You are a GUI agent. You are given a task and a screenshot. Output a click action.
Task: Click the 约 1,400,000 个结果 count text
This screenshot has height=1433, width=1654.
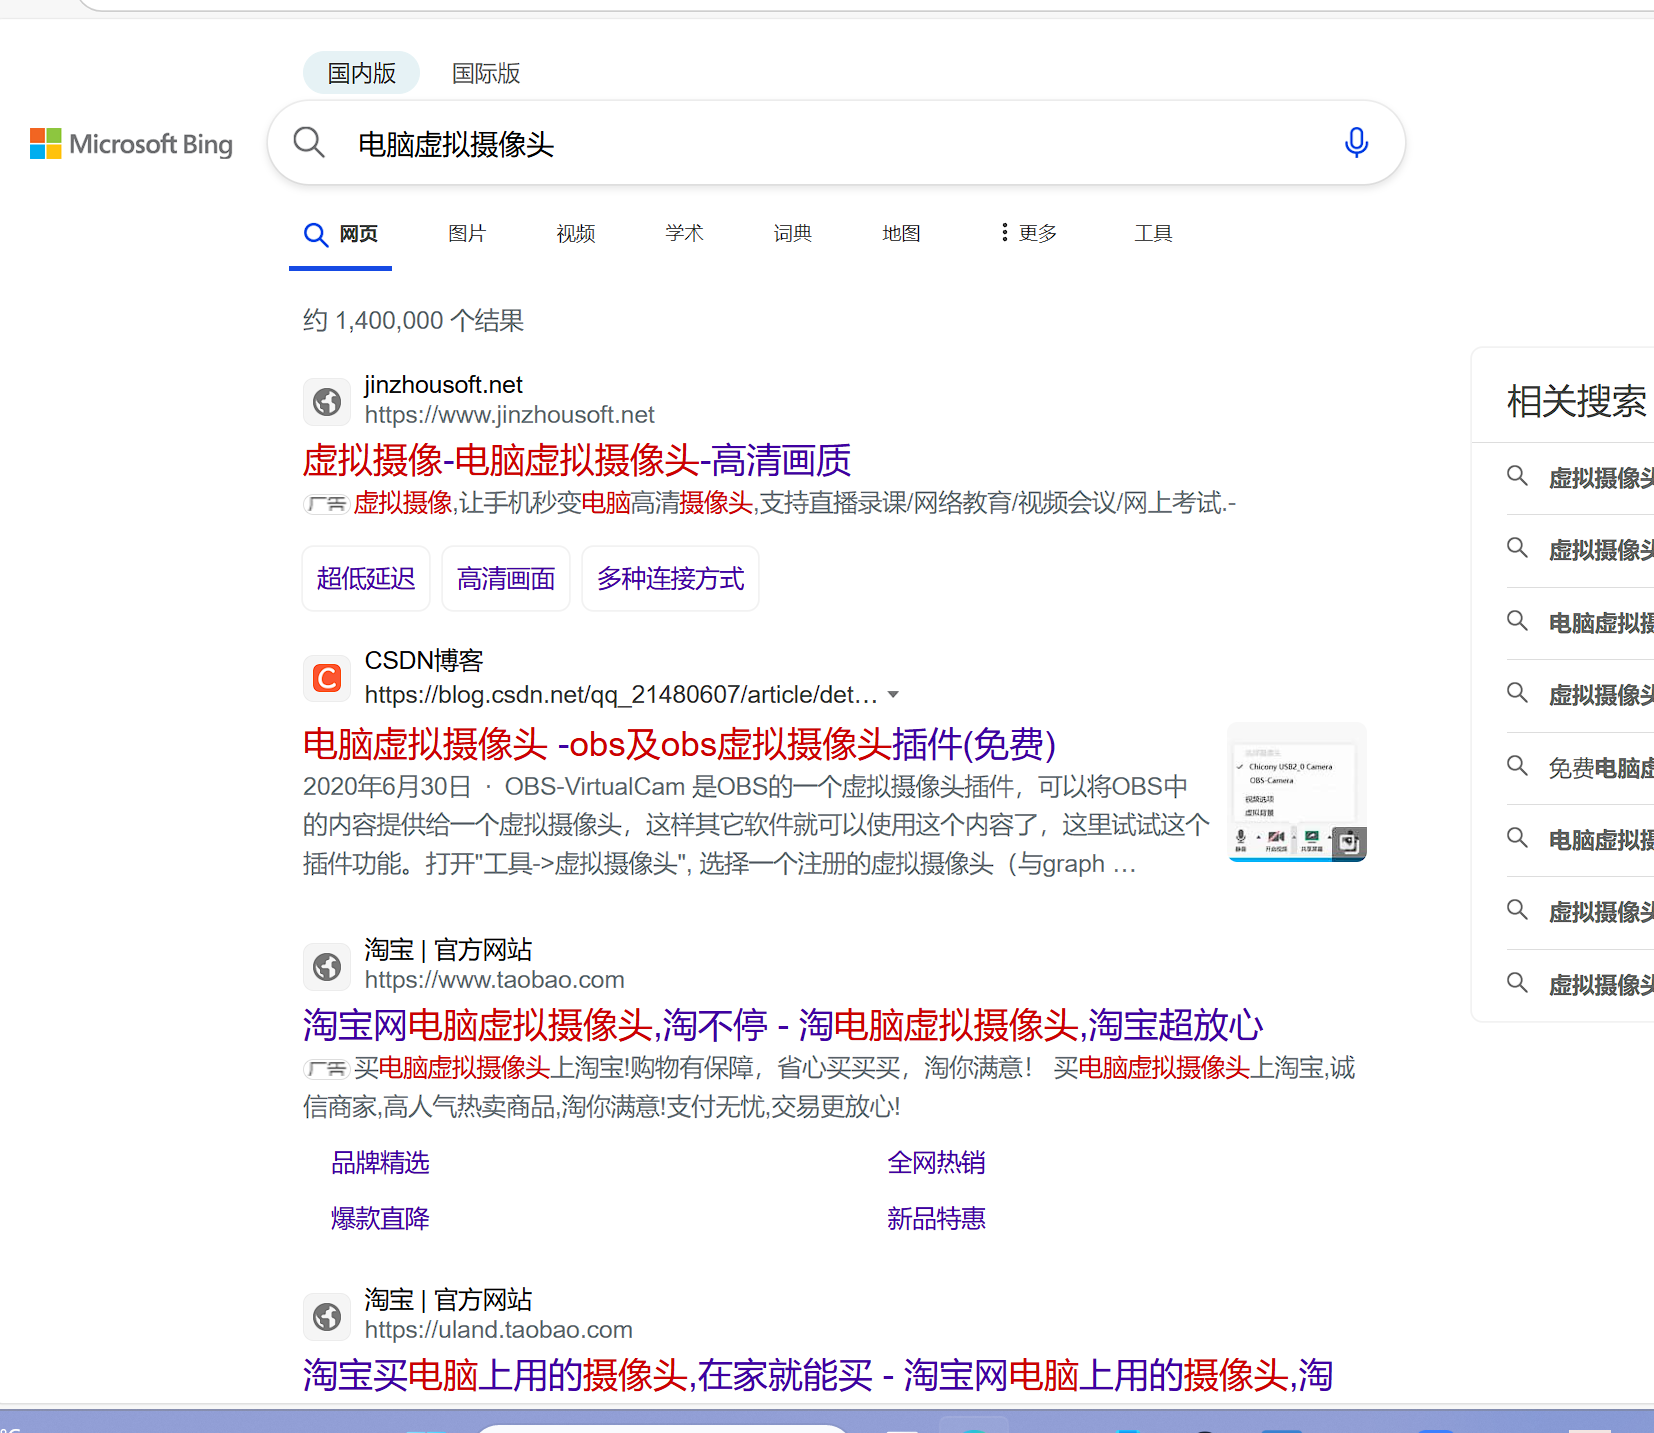(x=414, y=320)
